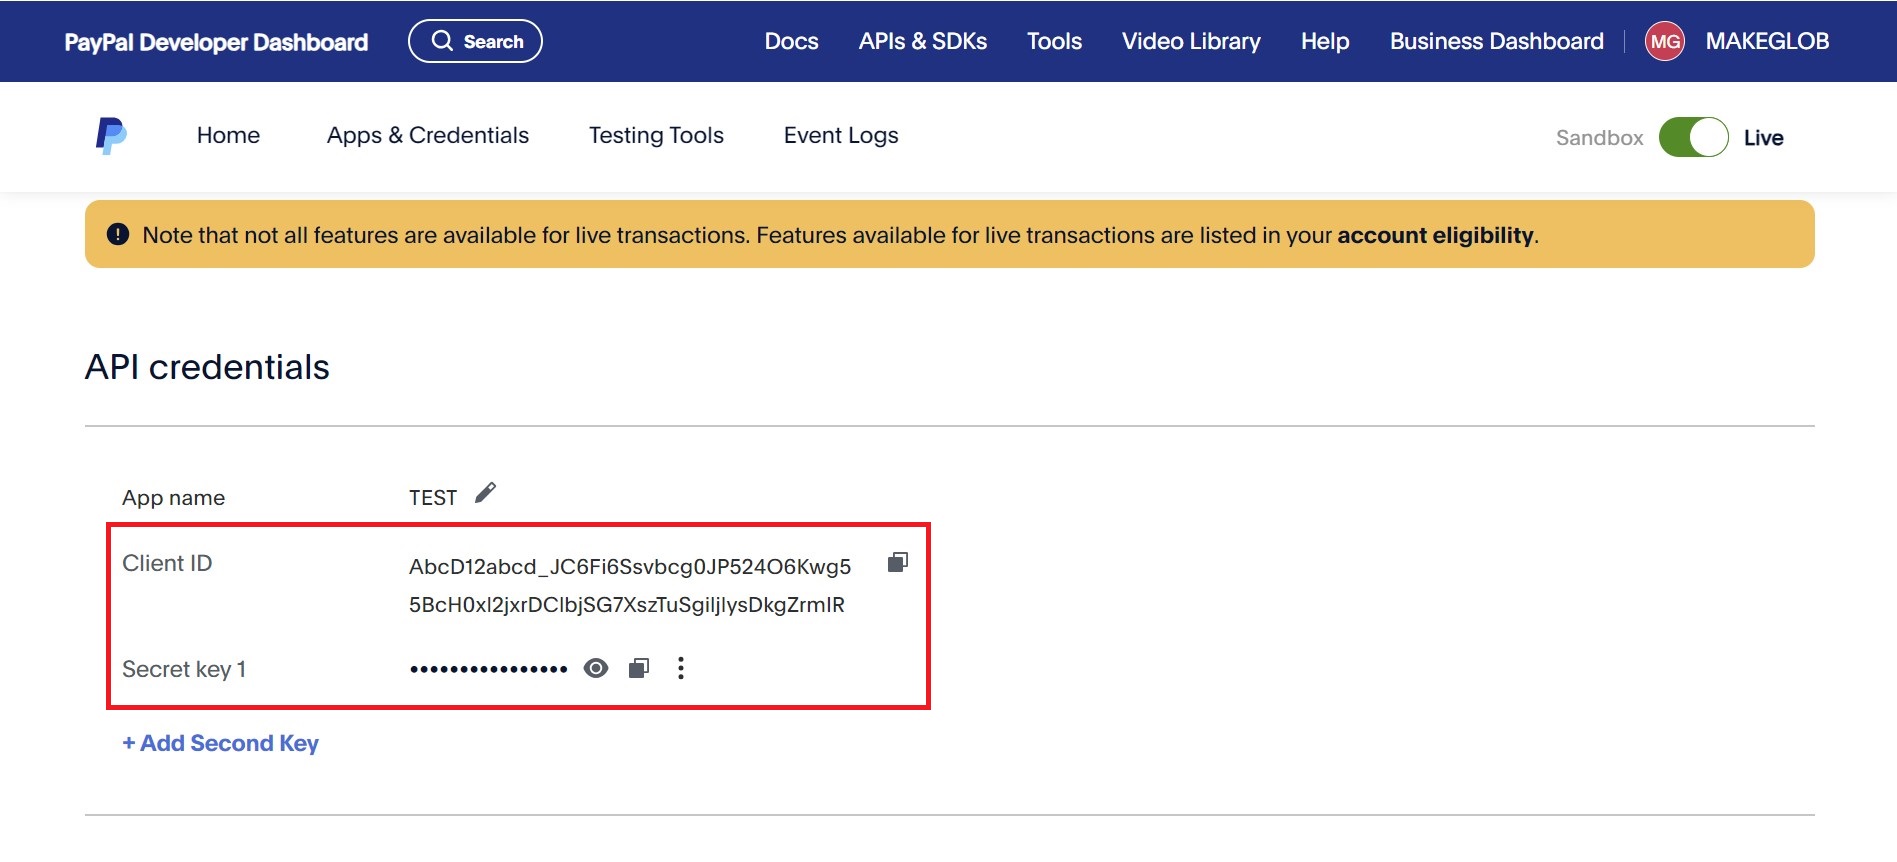Copy the Client ID to clipboard
1897x862 pixels.
(898, 562)
